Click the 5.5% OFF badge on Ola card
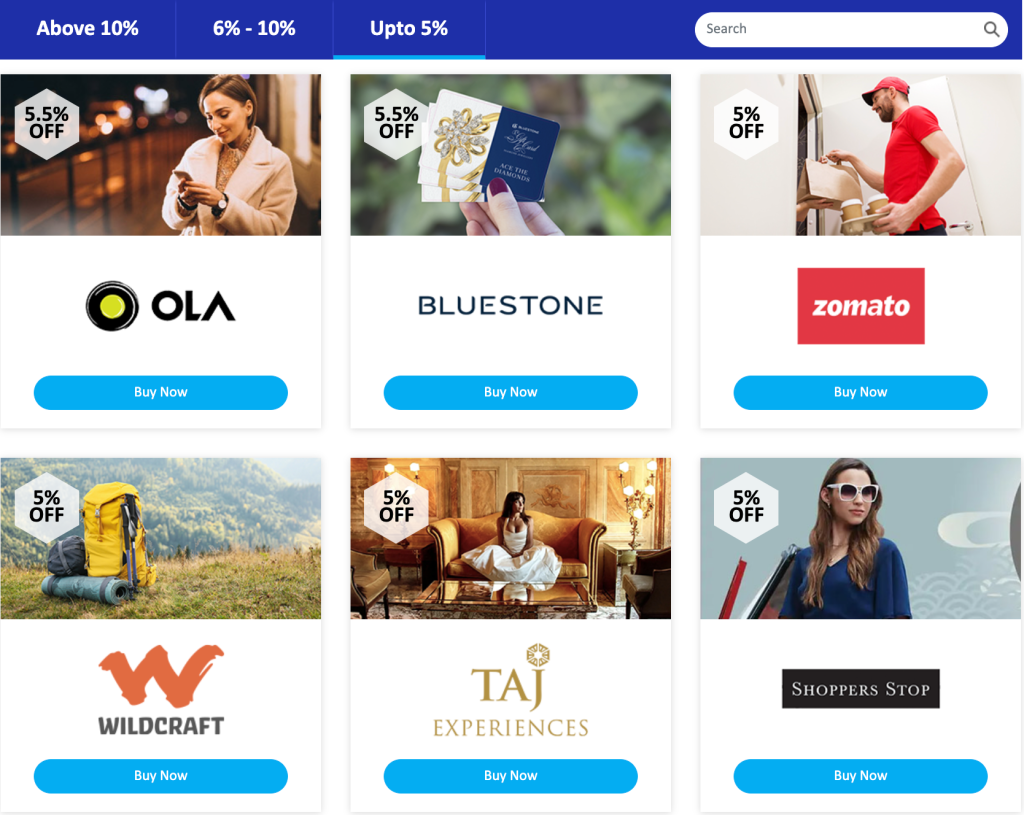The width and height of the screenshot is (1024, 815). (46, 123)
